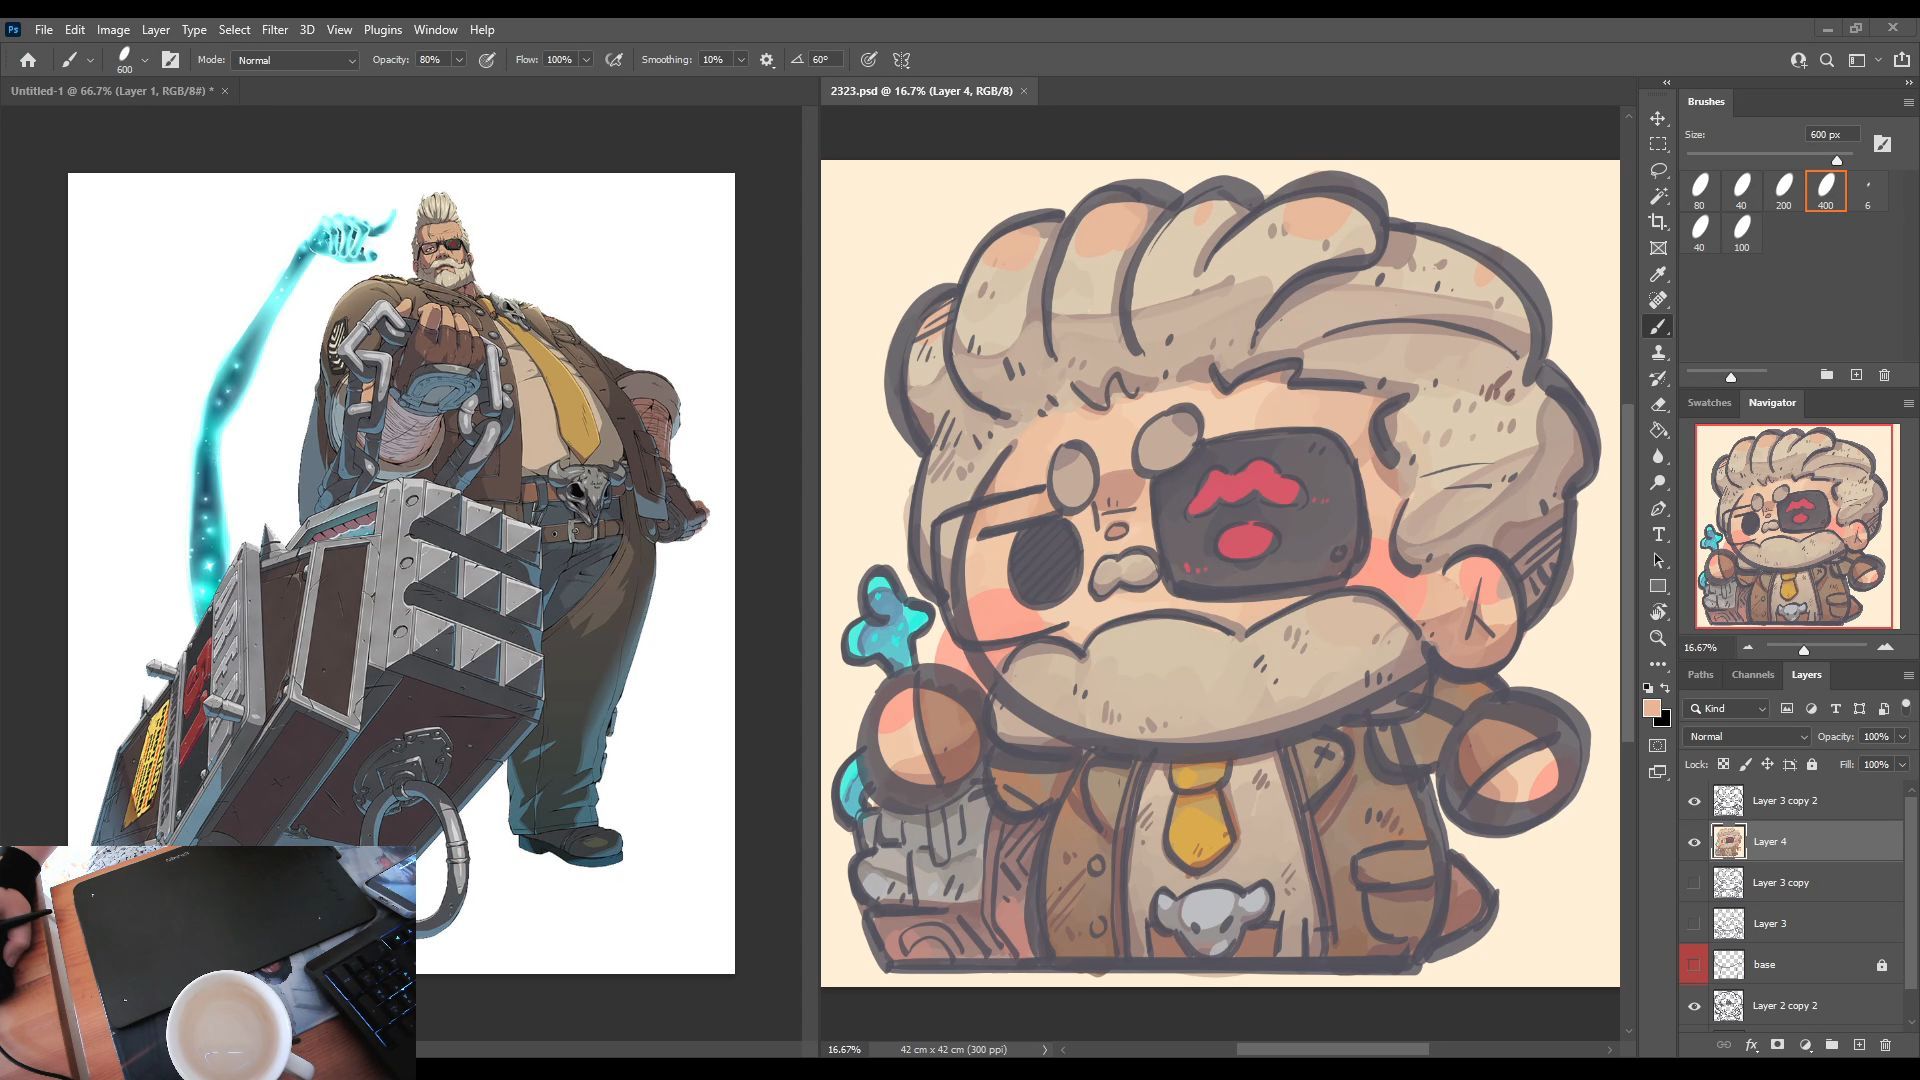Select the History Brush tool
Image resolution: width=1920 pixels, height=1080 pixels.
pyautogui.click(x=1658, y=379)
